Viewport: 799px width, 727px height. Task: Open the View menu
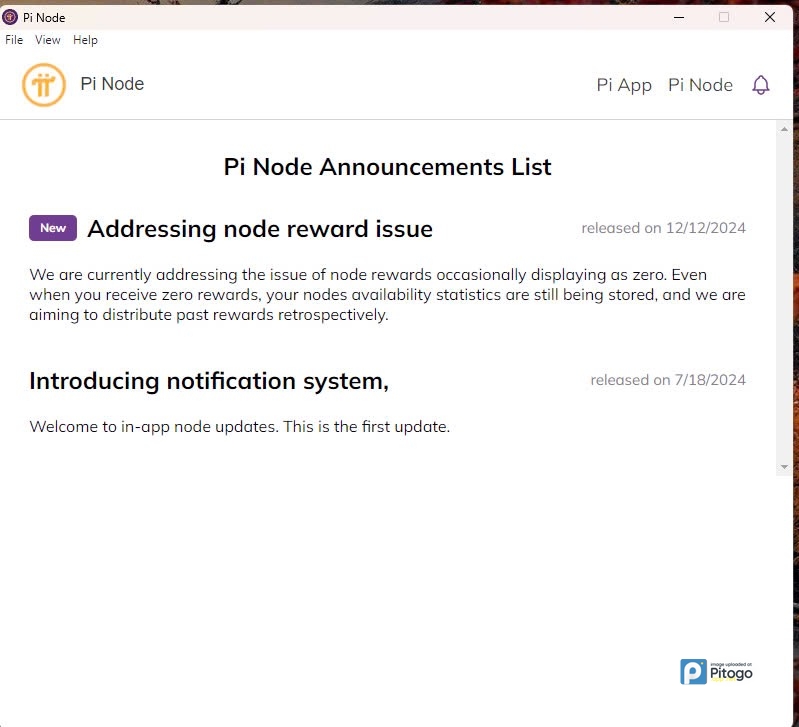pyautogui.click(x=48, y=40)
